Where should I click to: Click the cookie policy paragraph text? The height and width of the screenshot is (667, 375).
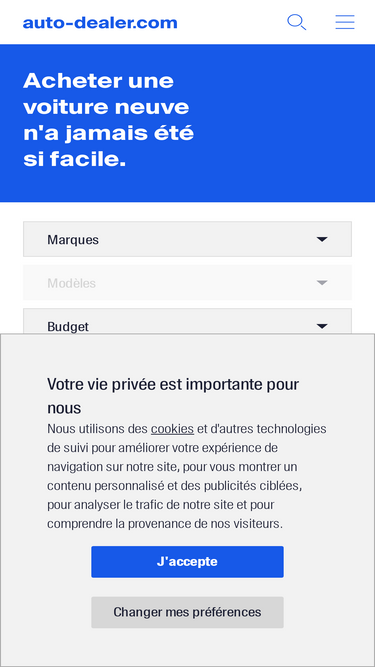pyautogui.click(x=187, y=476)
